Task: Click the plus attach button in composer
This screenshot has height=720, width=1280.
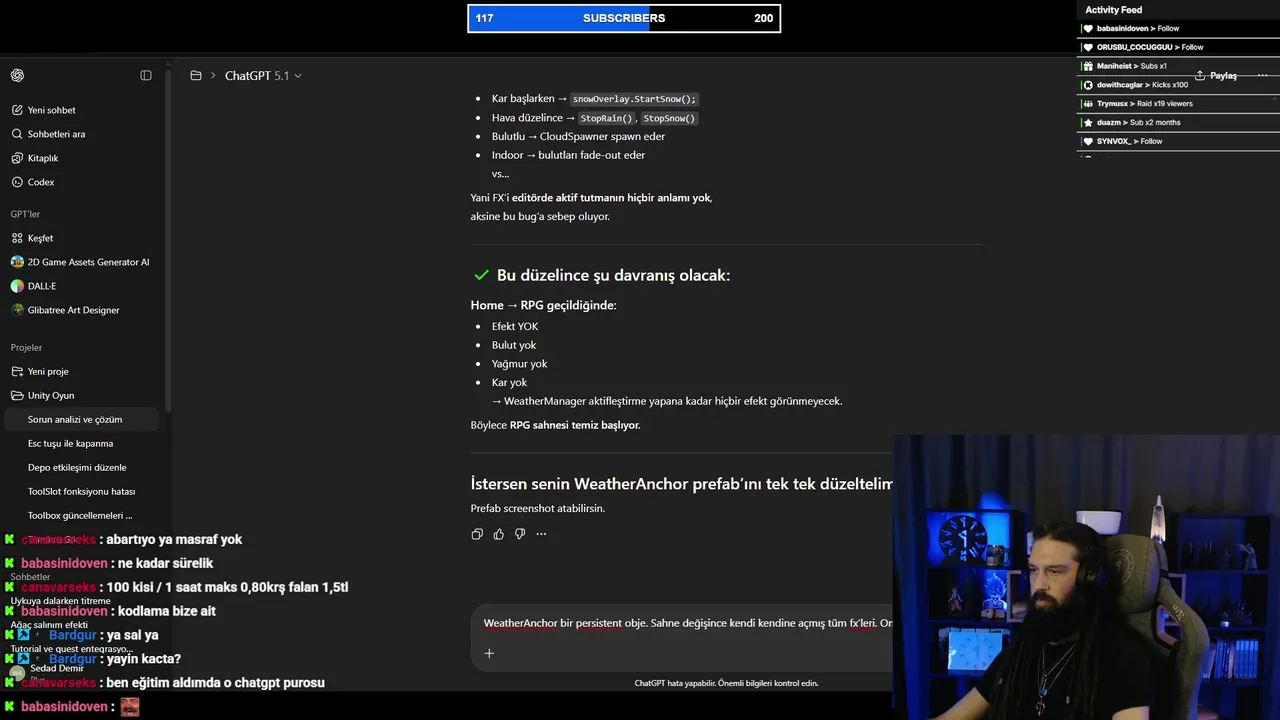Action: (489, 653)
